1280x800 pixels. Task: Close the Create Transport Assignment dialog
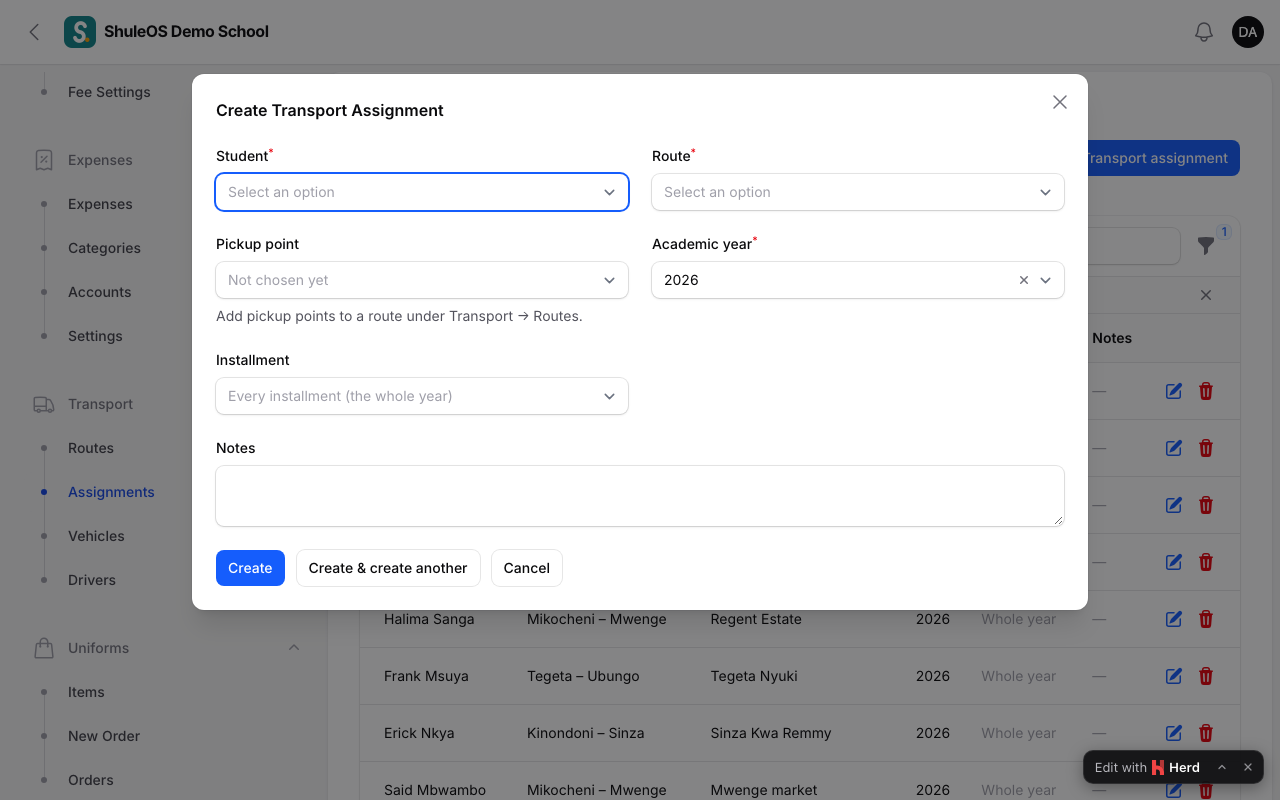pyautogui.click(x=1060, y=102)
